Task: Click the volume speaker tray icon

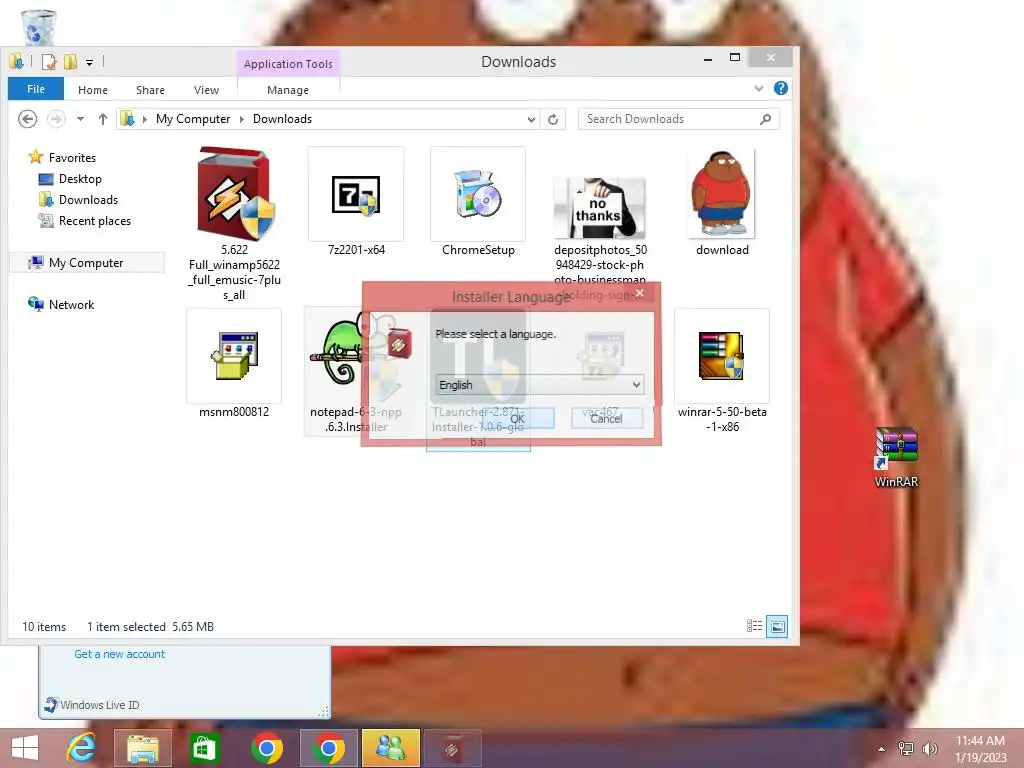Action: (x=929, y=749)
